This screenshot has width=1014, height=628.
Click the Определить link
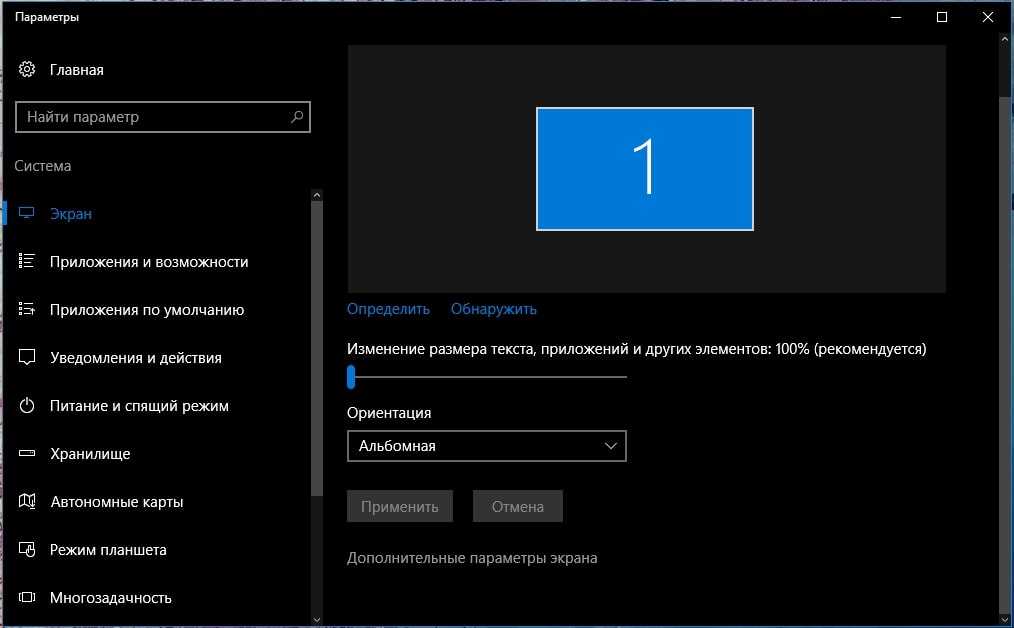click(388, 309)
